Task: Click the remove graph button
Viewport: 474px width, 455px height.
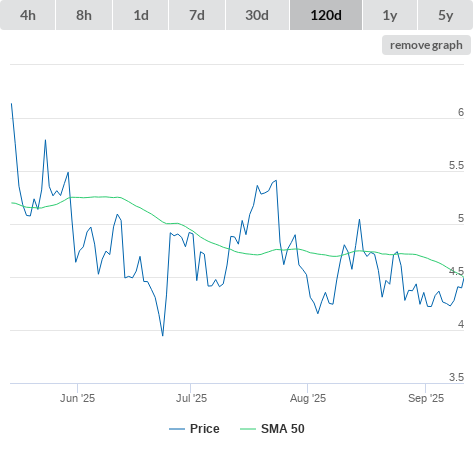Action: point(426,45)
